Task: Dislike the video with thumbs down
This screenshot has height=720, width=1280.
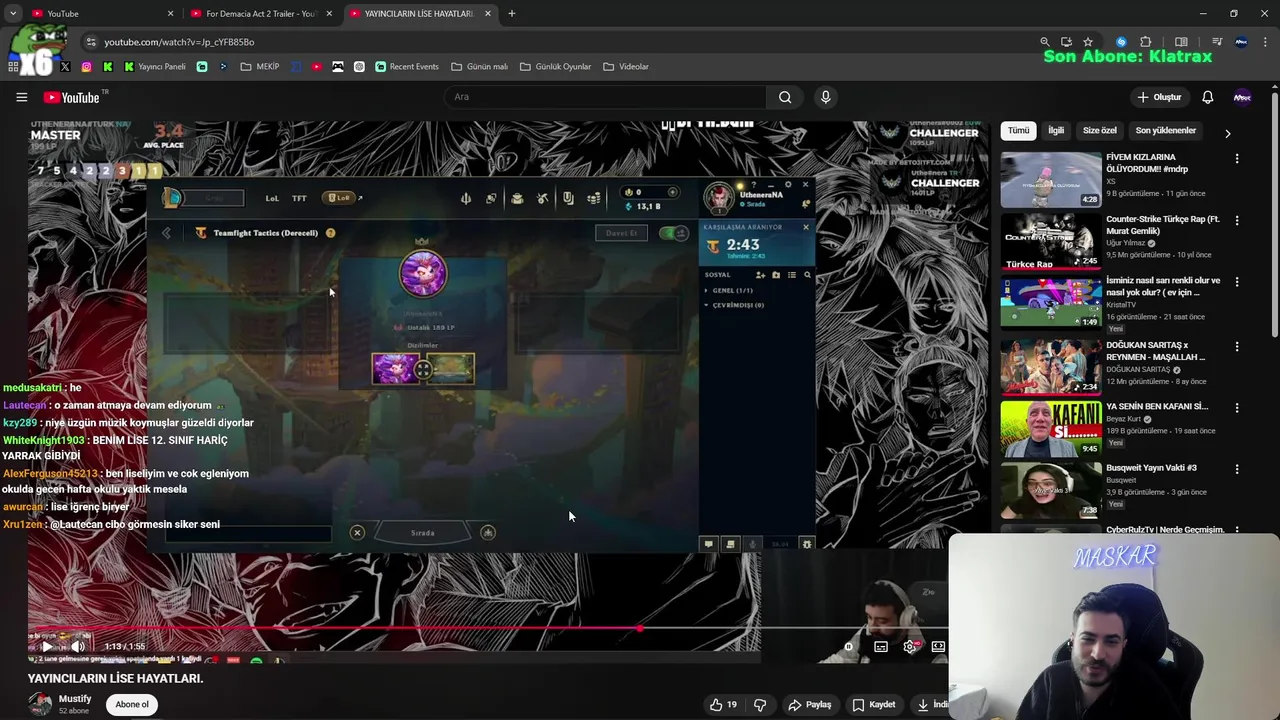Action: [x=760, y=705]
